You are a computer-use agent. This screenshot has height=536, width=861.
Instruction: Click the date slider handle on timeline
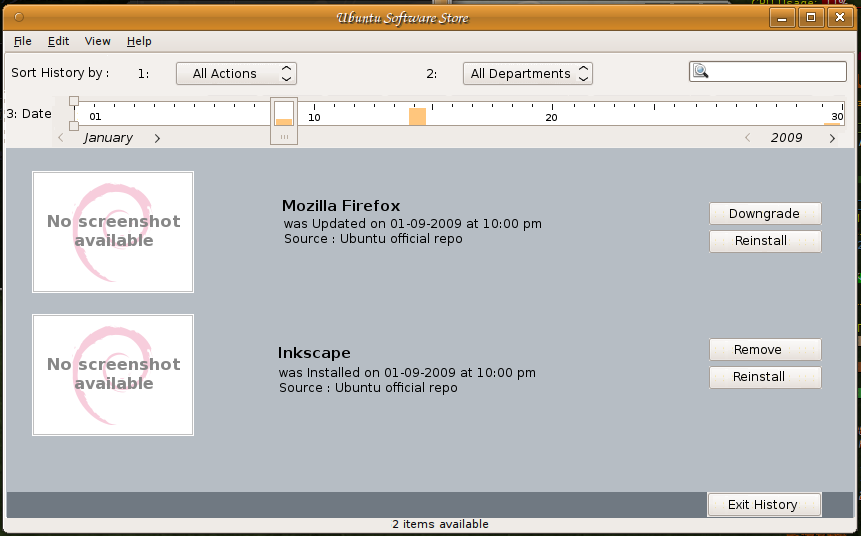(284, 121)
